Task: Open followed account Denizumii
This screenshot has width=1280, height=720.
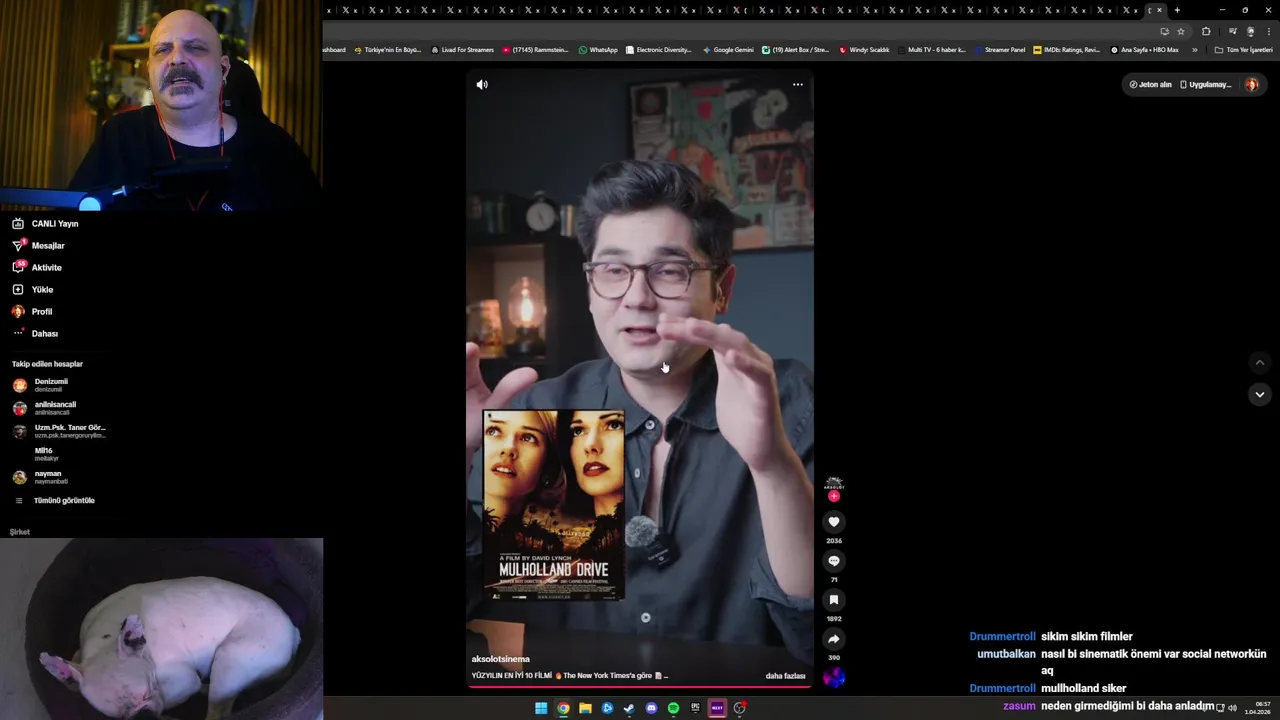Action: 40,385
